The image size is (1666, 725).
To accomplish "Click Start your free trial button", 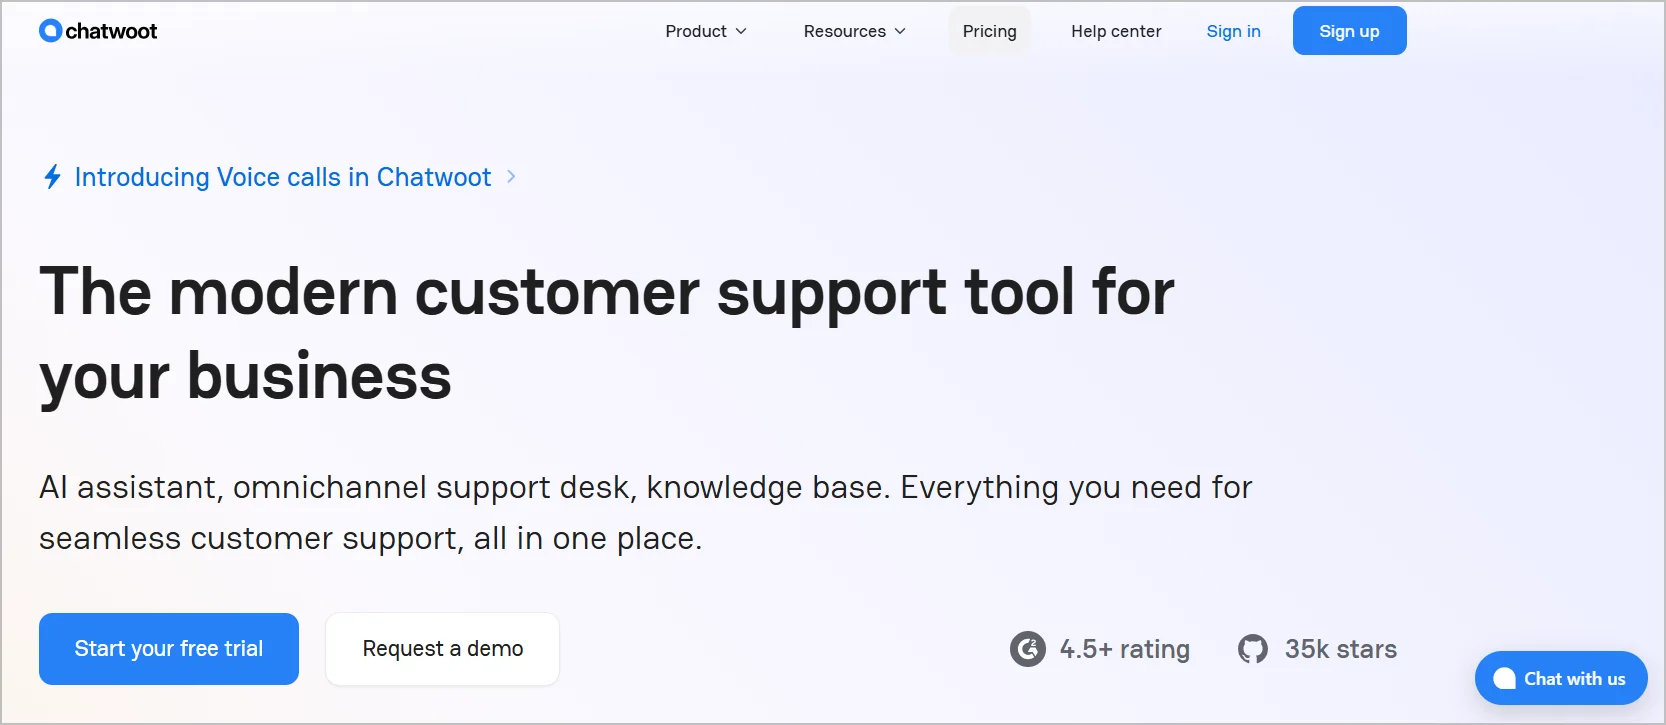I will click(x=169, y=649).
